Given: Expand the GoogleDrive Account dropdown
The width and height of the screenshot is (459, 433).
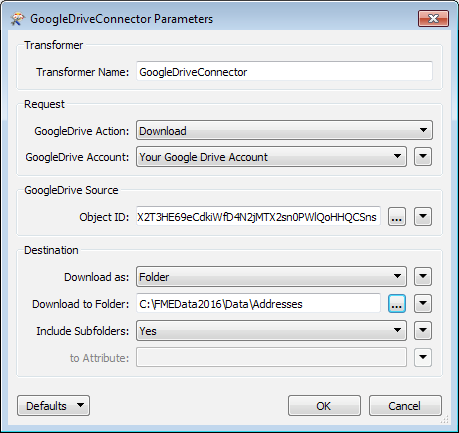Looking at the screenshot, I should tap(271, 157).
